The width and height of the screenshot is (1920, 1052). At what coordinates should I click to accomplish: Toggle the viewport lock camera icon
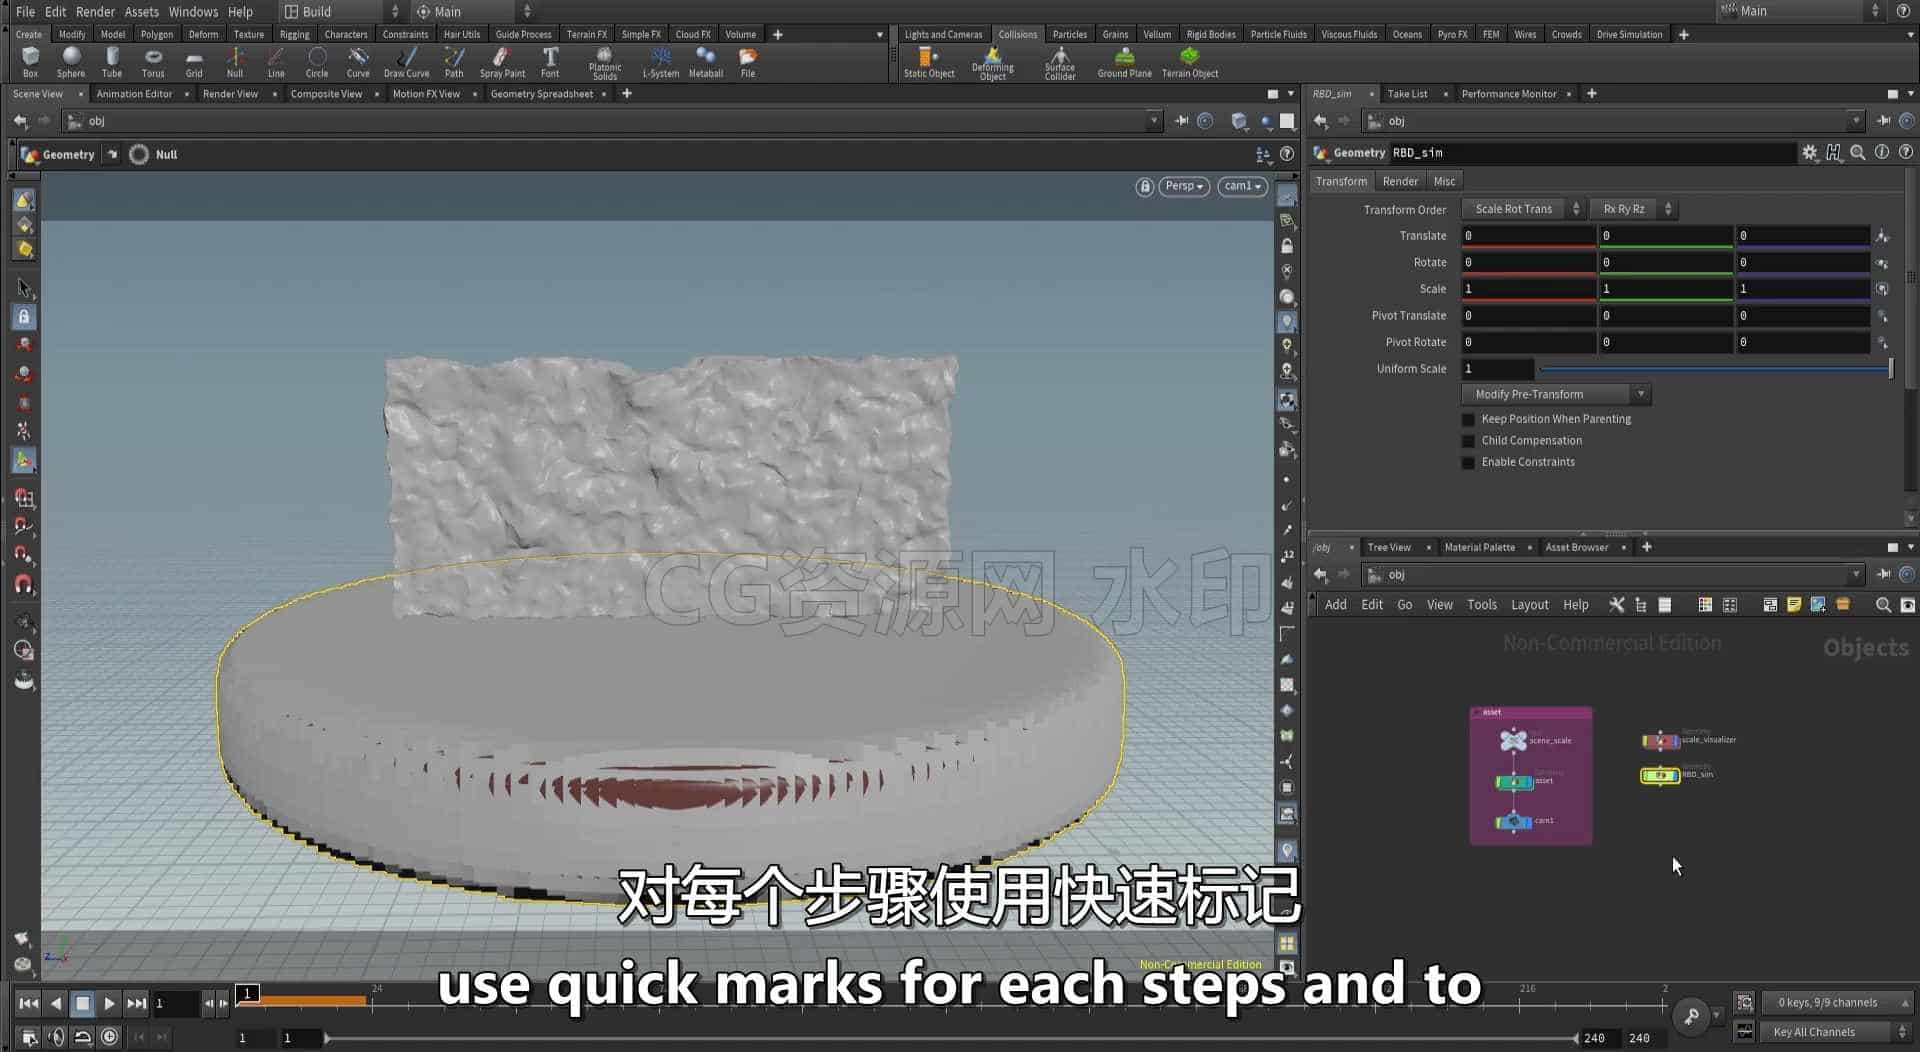[1144, 187]
